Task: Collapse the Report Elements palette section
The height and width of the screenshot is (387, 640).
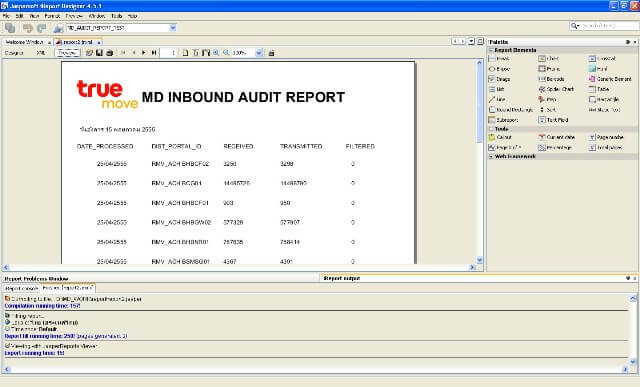Action: (491, 50)
